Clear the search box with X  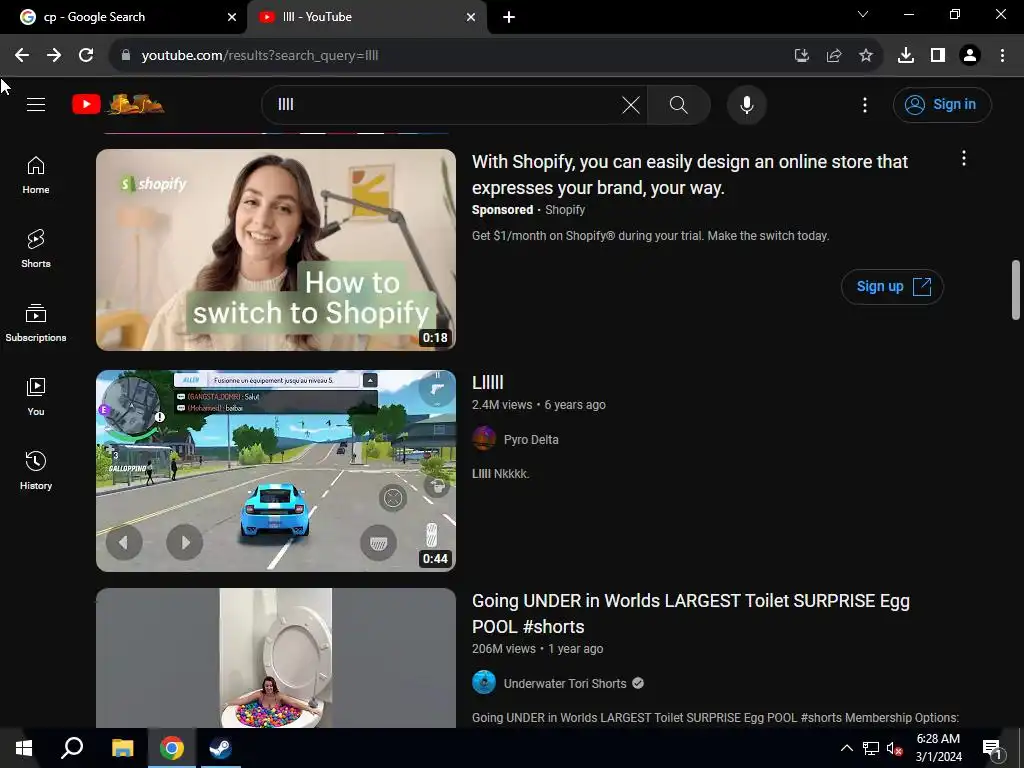(630, 104)
